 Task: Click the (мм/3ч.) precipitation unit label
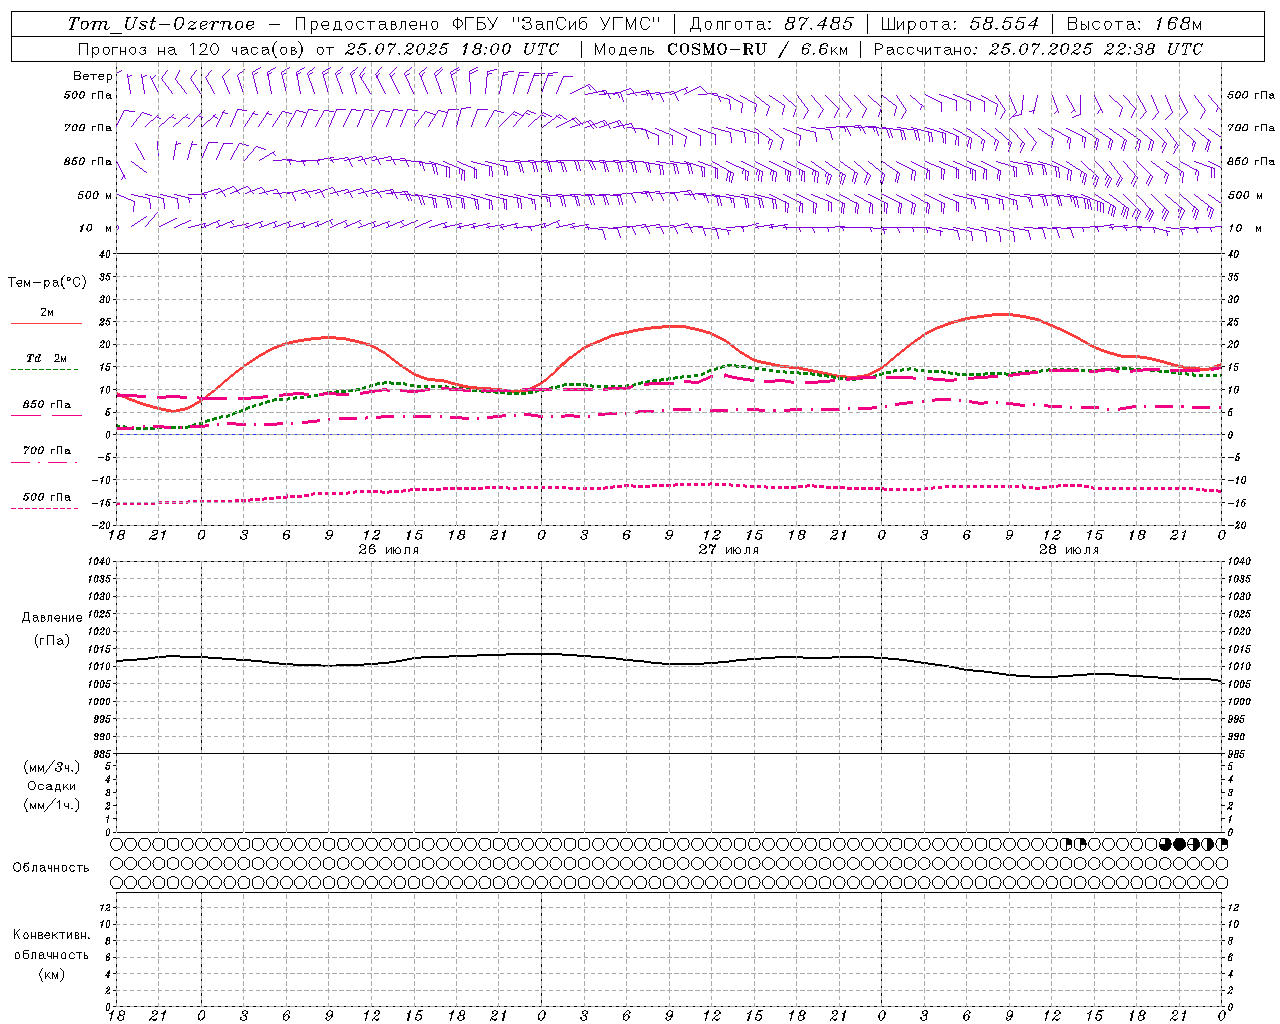[52, 767]
